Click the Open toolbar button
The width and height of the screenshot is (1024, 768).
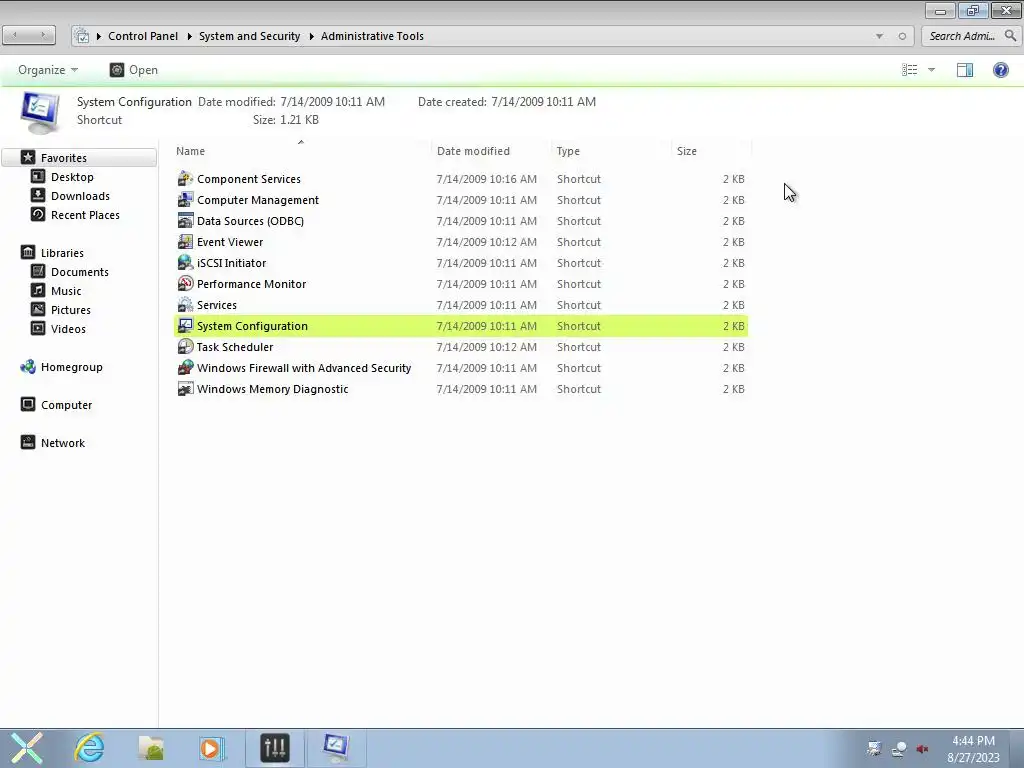coord(134,70)
